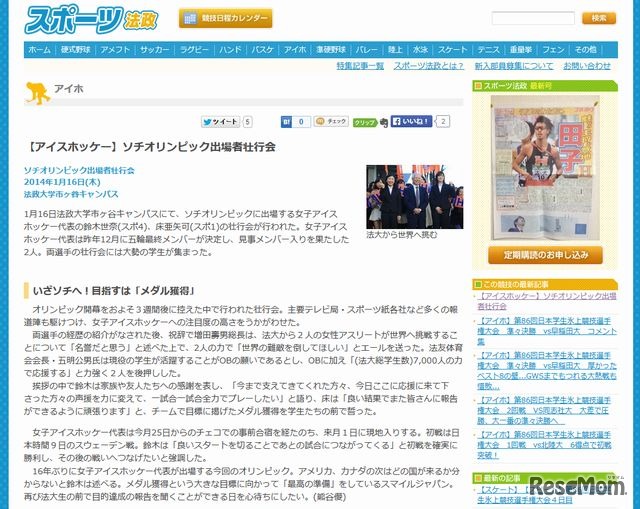
Task: Click the Twitter ツイート button
Action: (220, 122)
